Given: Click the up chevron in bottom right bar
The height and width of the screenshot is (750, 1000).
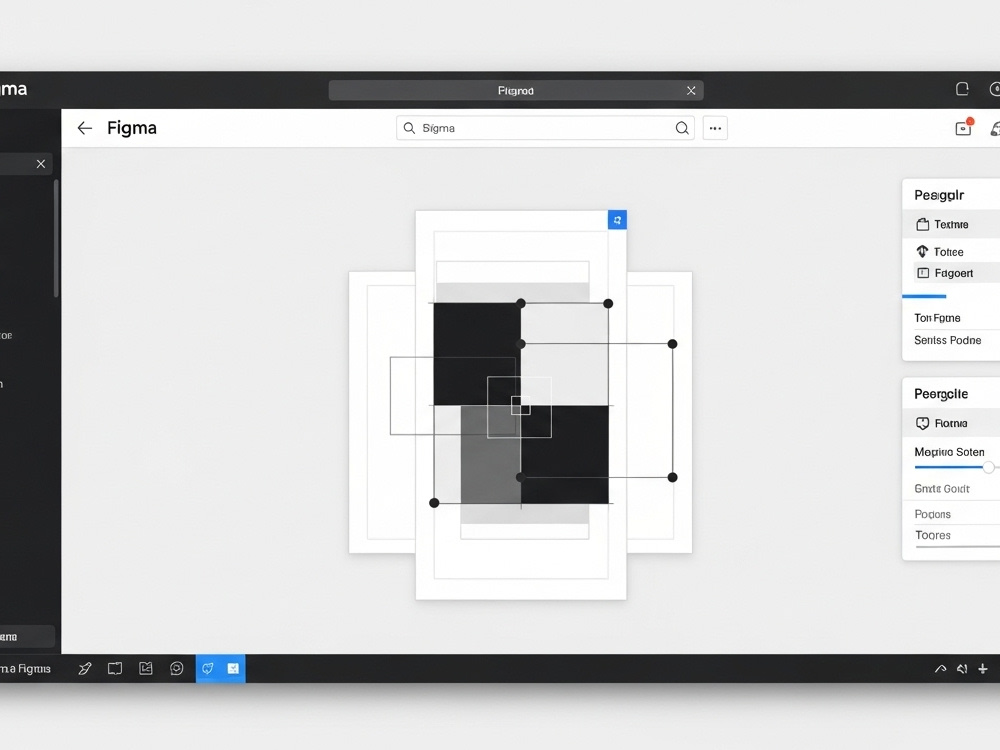Looking at the screenshot, I should point(940,669).
